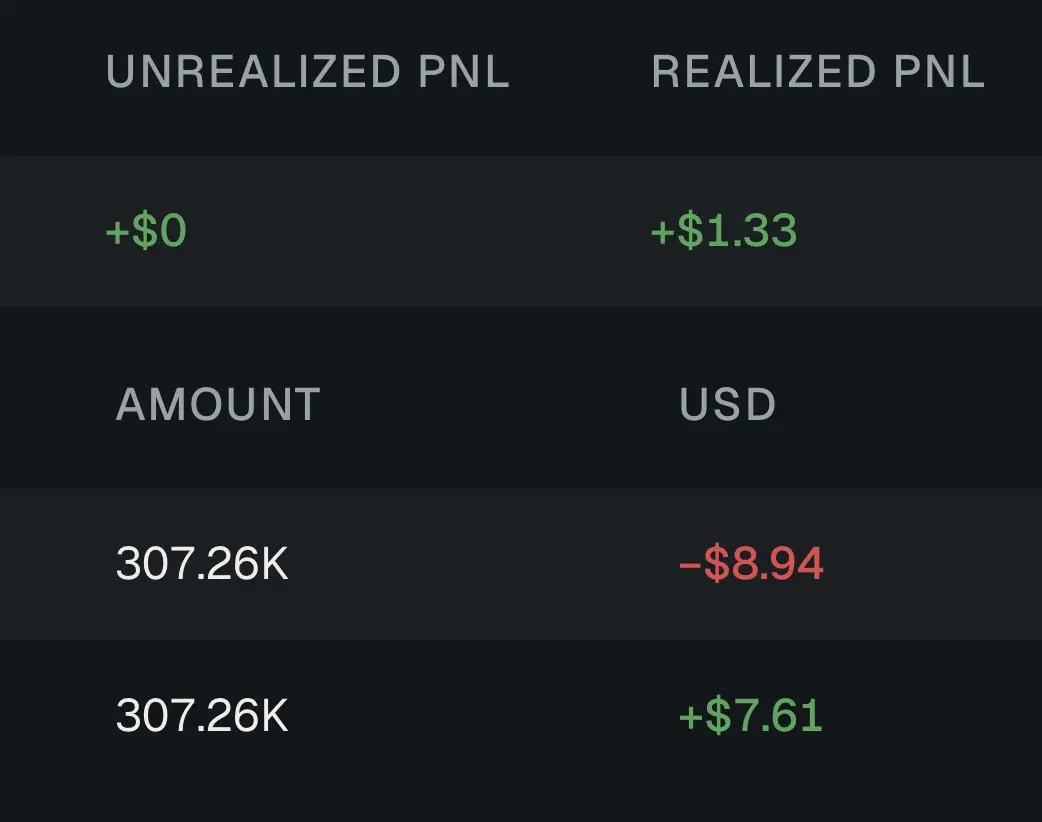Click the green plus sign before $1.33
This screenshot has height=822, width=1042.
click(663, 233)
